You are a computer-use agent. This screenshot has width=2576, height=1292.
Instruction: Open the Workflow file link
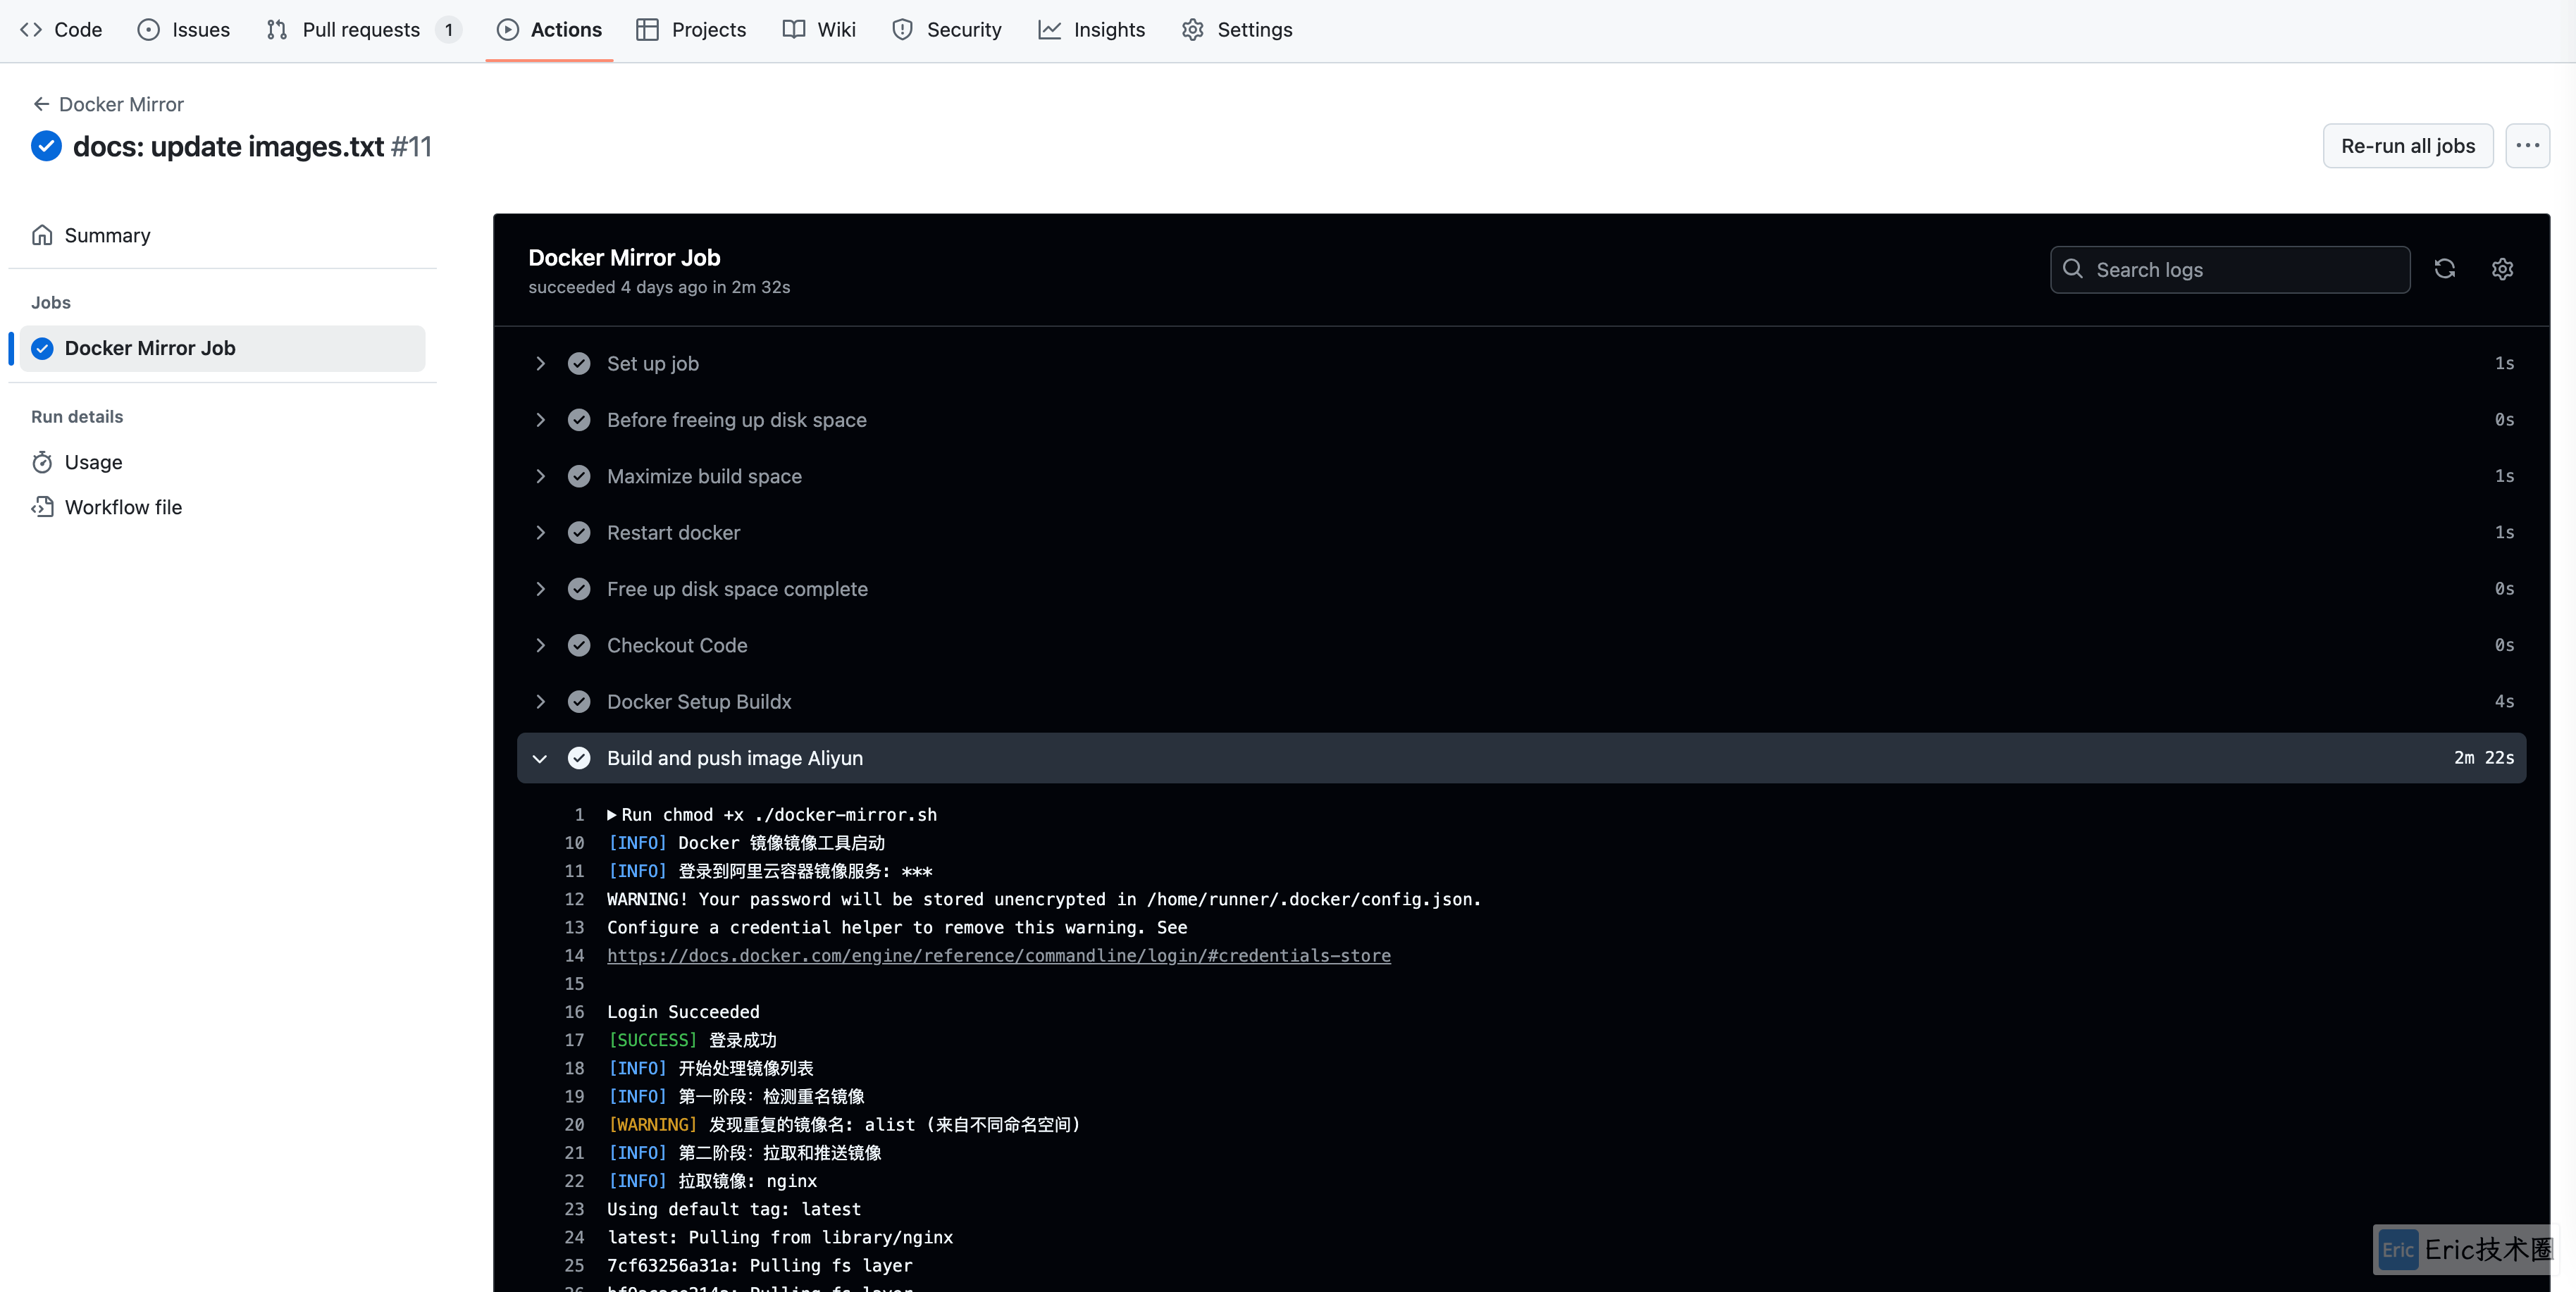(222, 507)
